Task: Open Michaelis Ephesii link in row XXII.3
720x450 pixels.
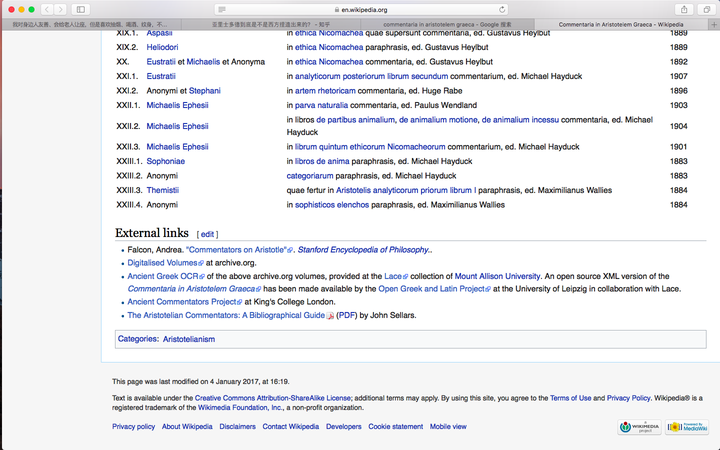Action: [x=177, y=147]
